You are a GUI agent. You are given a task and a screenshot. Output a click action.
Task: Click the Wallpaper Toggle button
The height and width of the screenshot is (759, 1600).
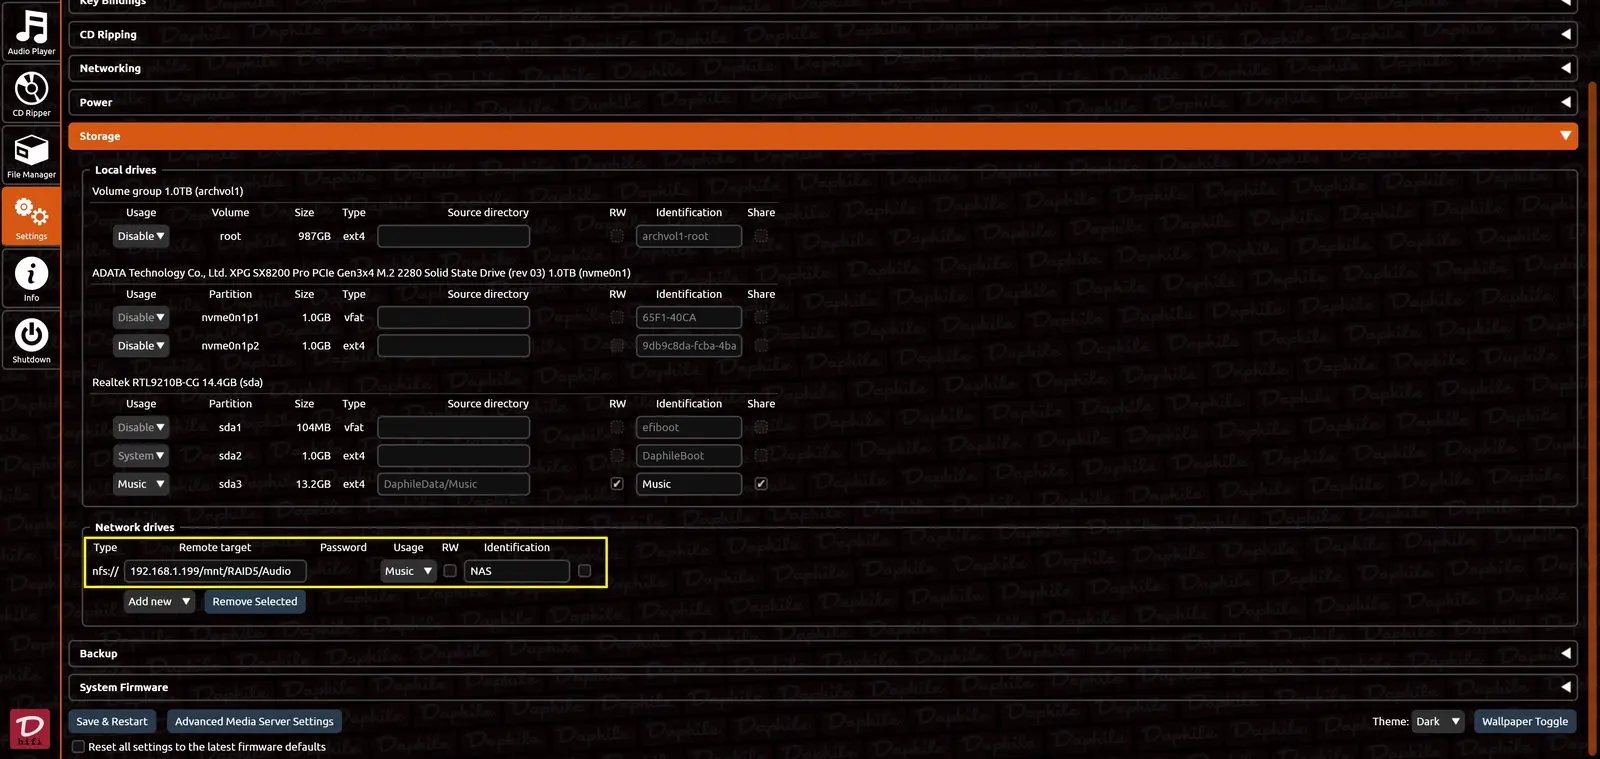pos(1525,722)
